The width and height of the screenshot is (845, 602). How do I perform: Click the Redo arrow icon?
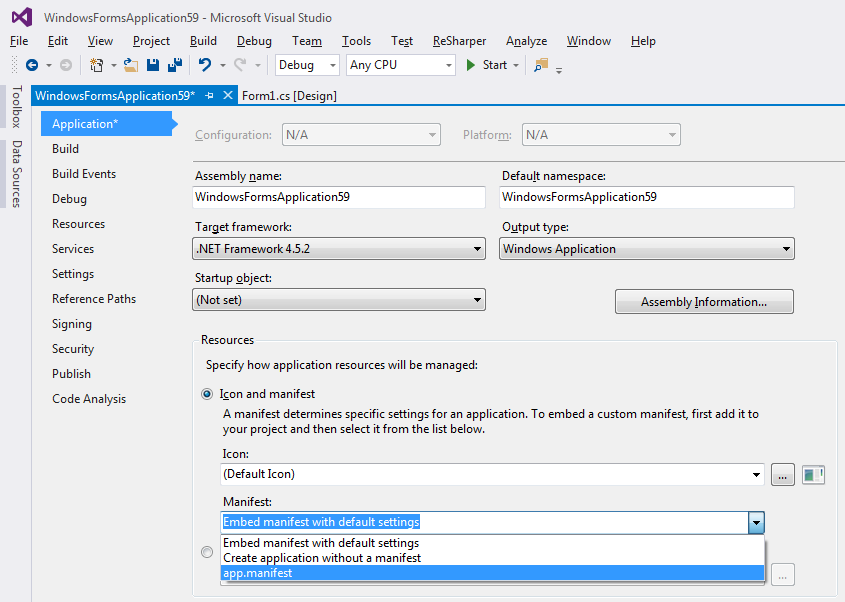coord(240,65)
